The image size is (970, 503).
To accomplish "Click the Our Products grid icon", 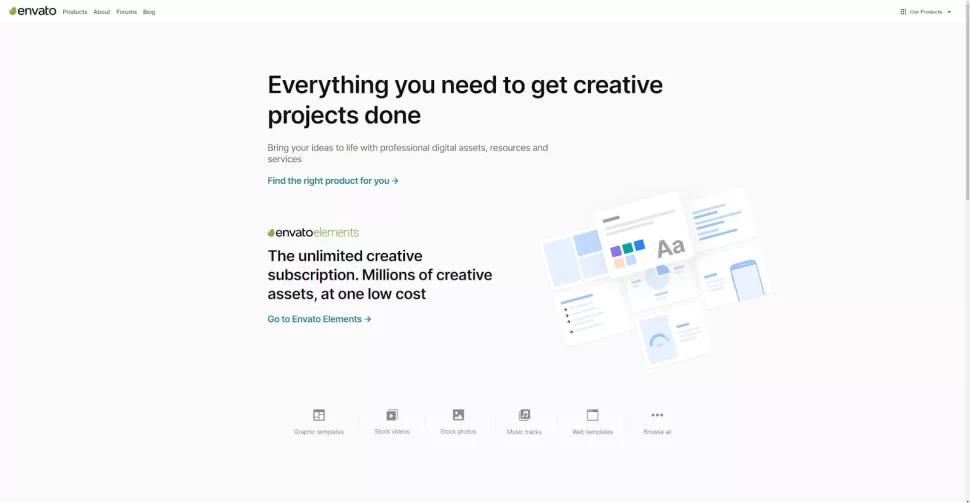I will 903,12.
